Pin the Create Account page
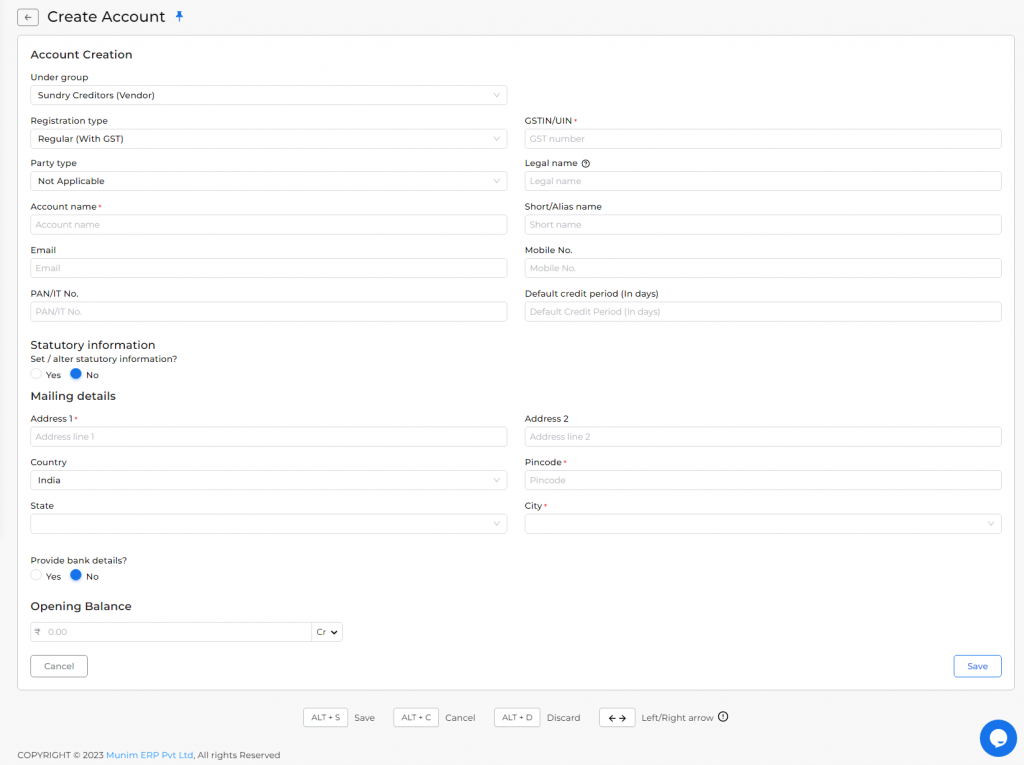 click(x=180, y=17)
